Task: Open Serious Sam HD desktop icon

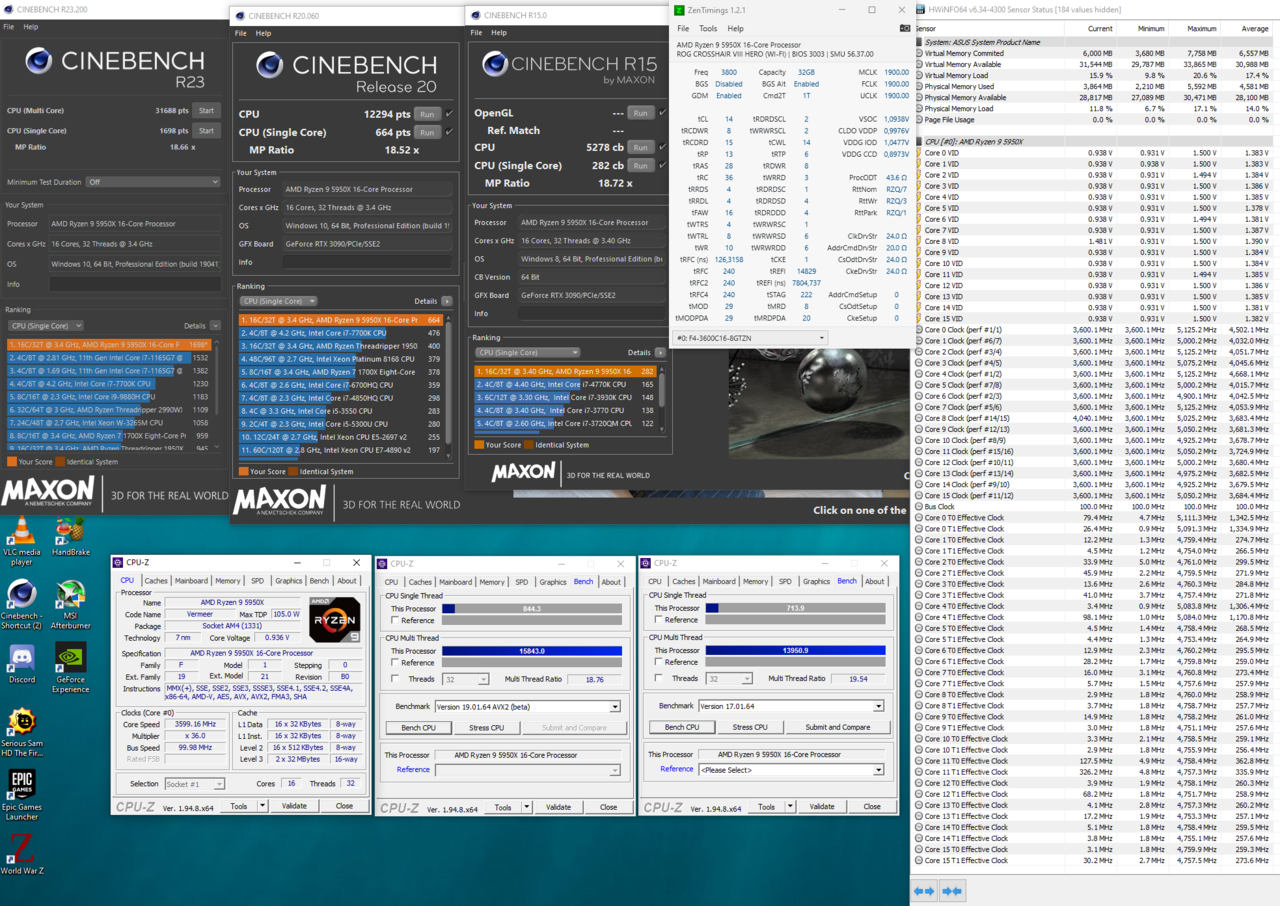Action: (21, 733)
